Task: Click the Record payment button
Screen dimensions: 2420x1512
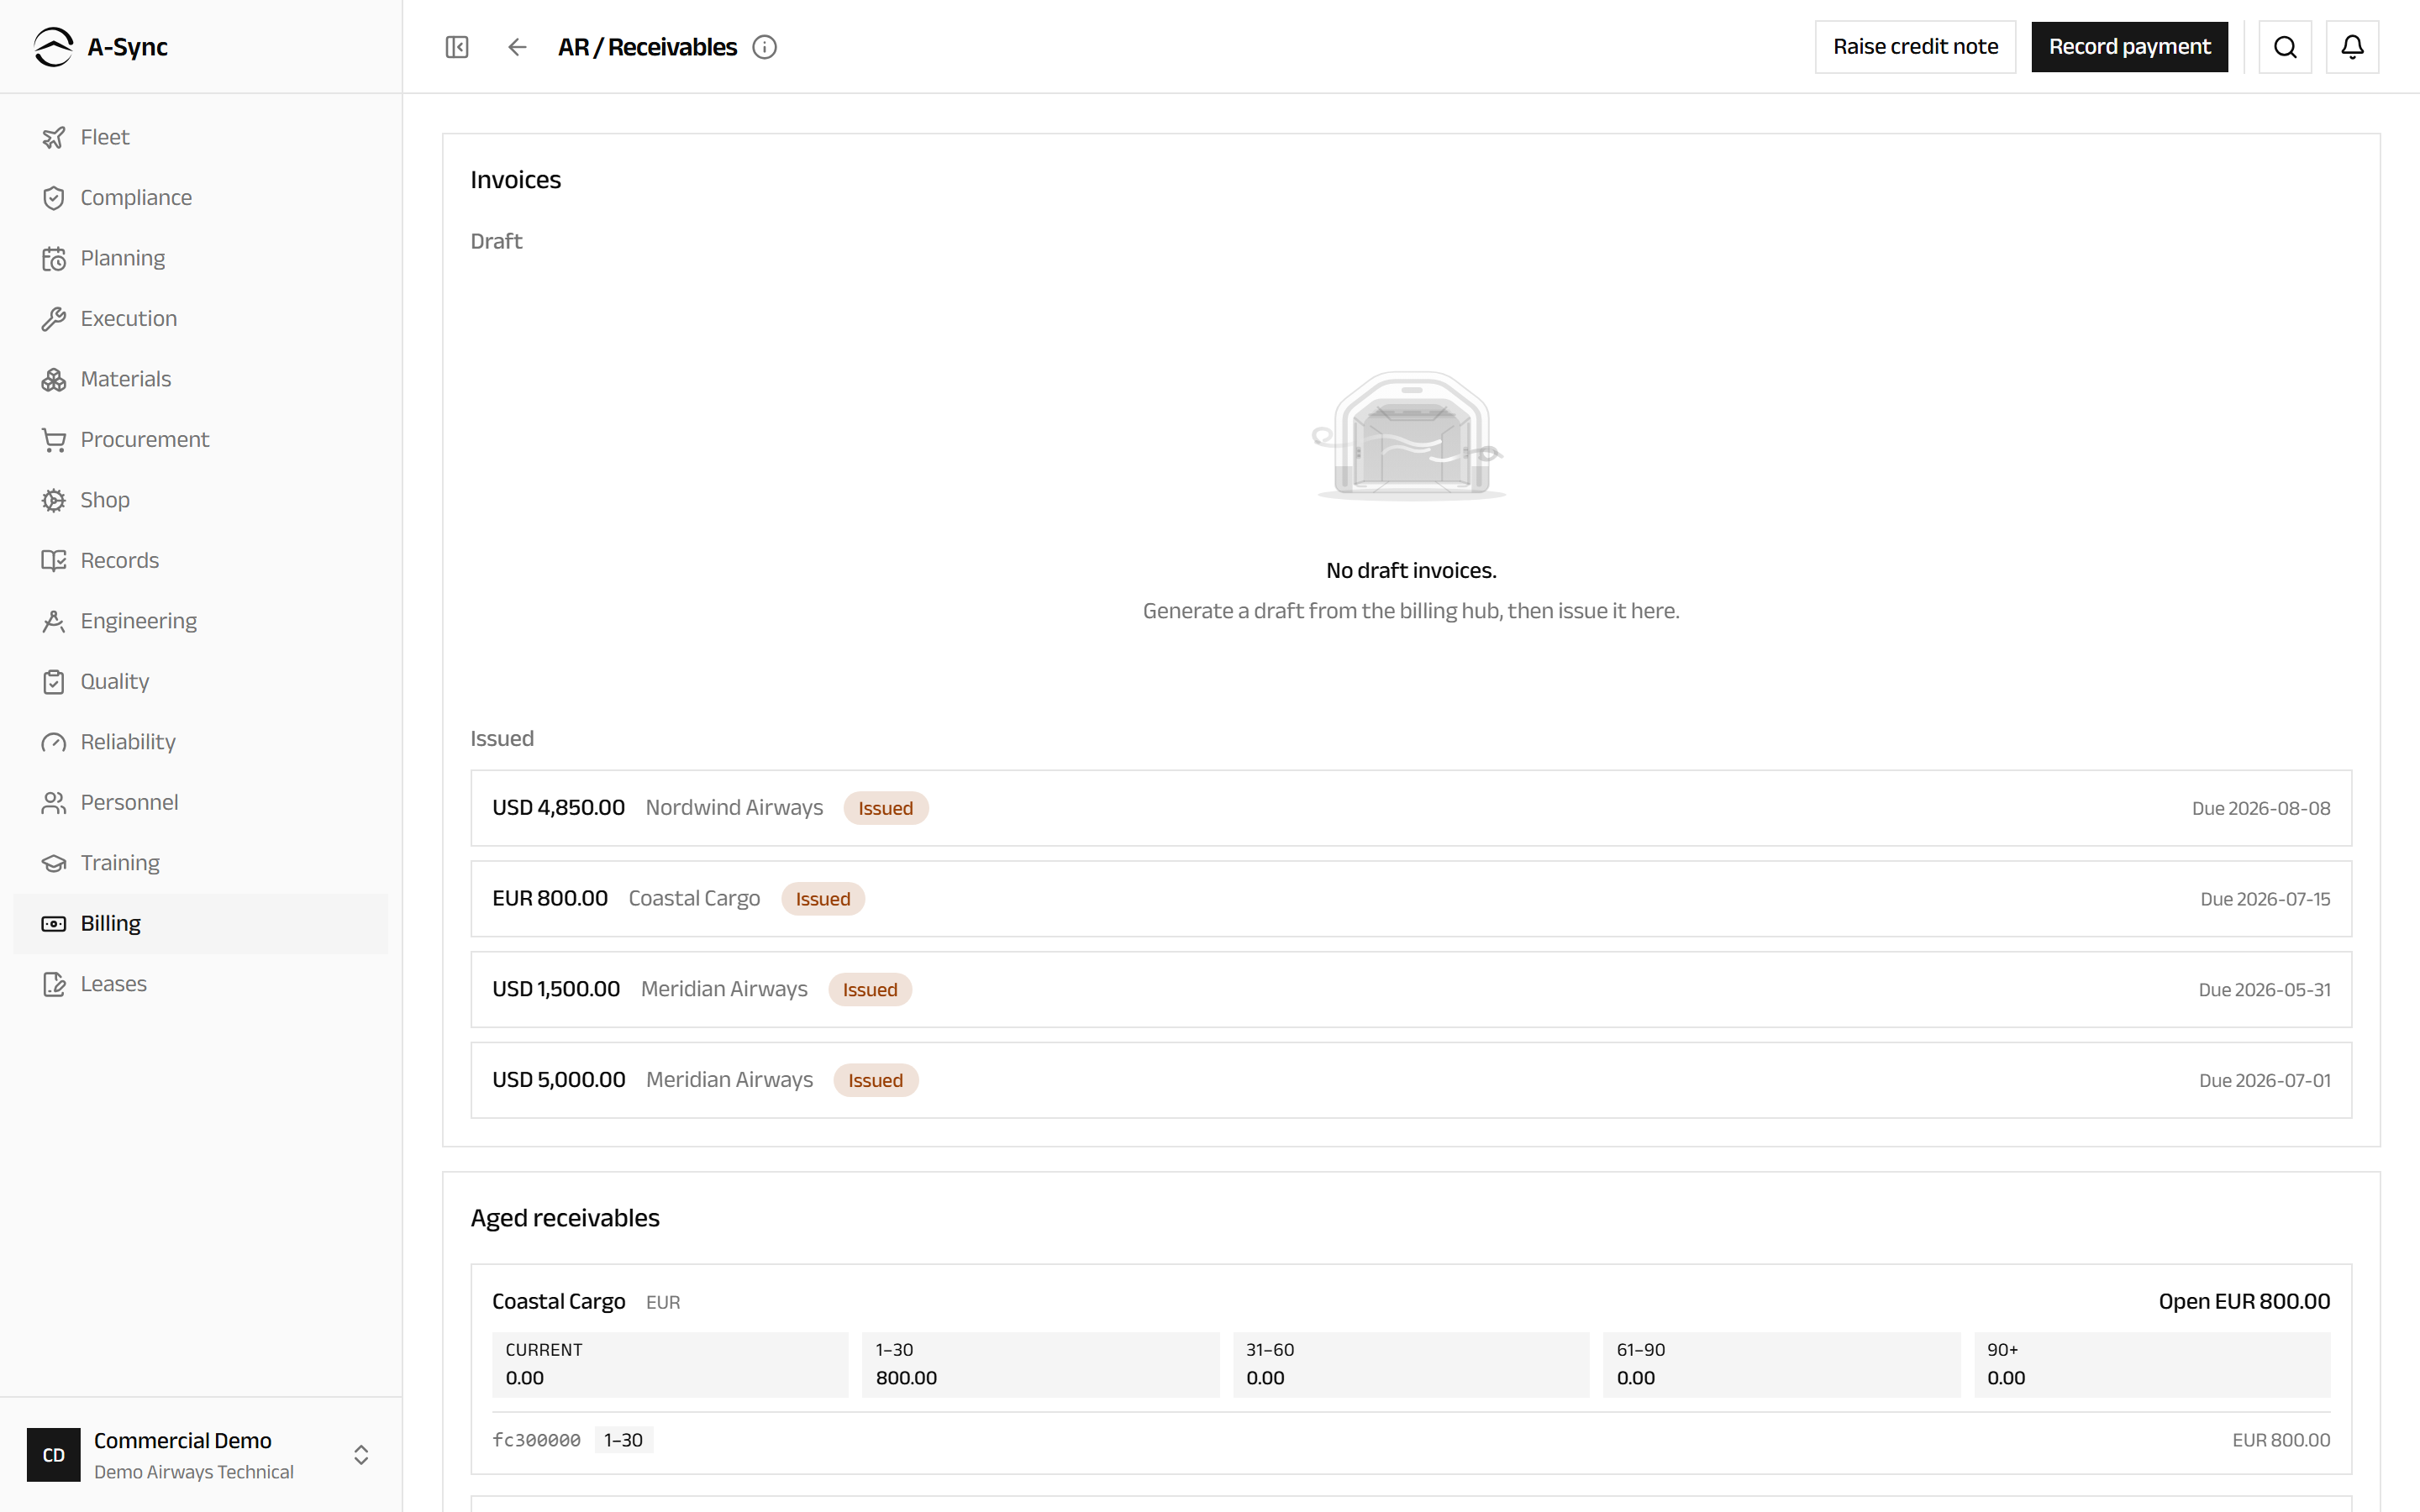Action: coord(2129,47)
